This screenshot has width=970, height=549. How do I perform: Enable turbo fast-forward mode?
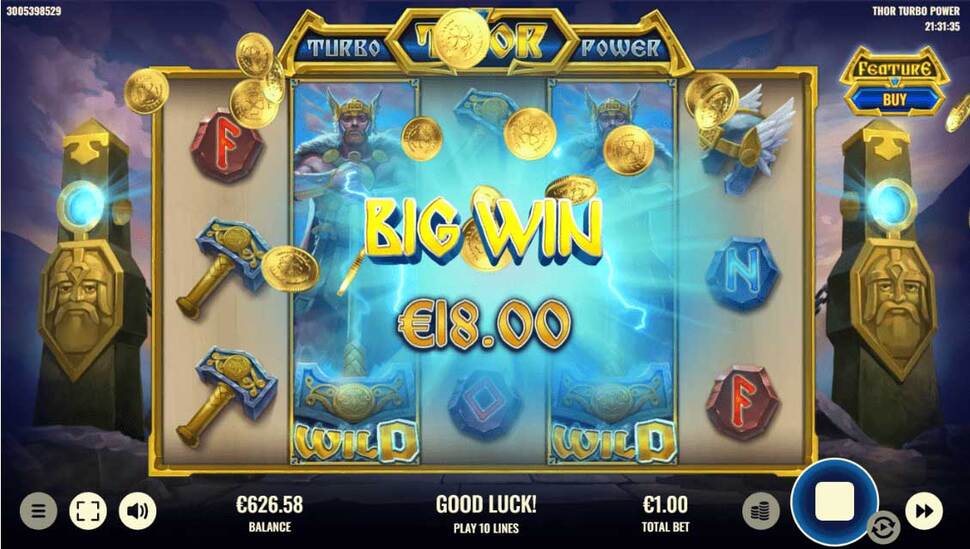point(924,511)
